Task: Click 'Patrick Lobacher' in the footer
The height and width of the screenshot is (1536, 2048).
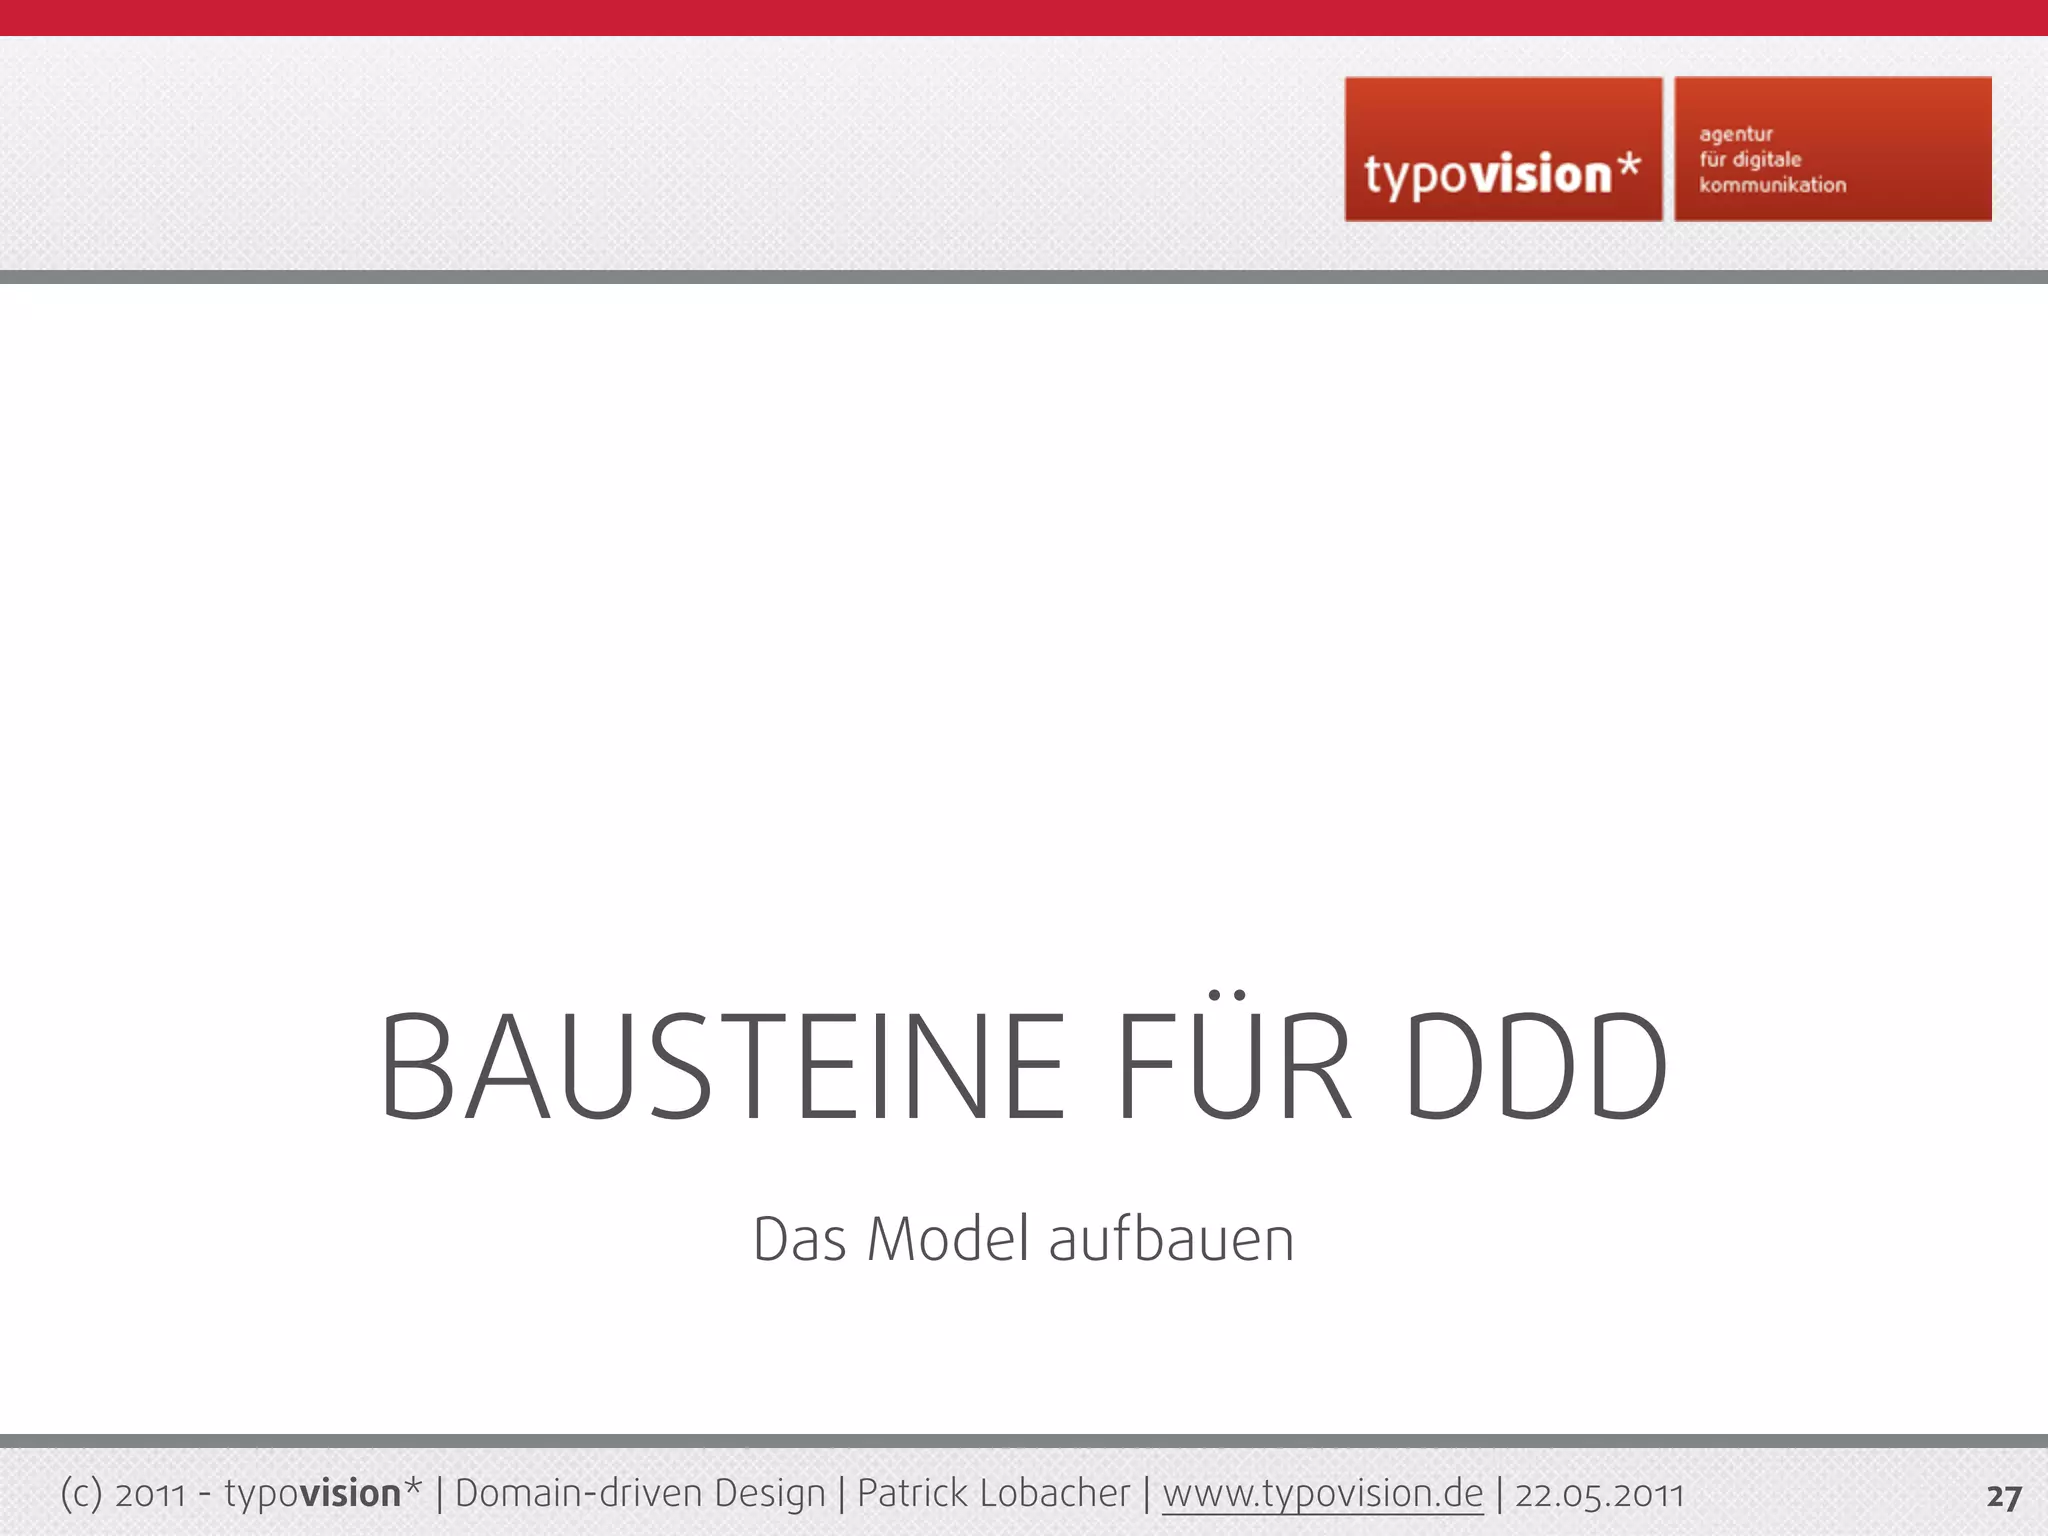Action: [x=993, y=1494]
